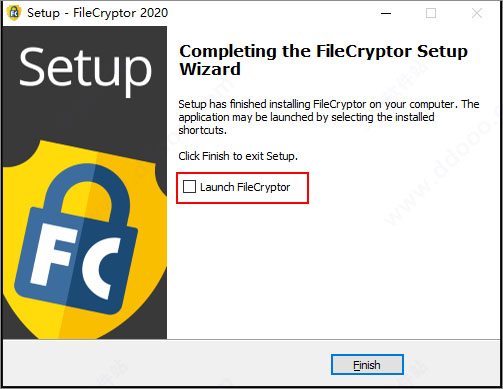Viewport: 503px width, 389px height.
Task: Enable the Launch FileCryptor checkbox
Action: [x=189, y=187]
